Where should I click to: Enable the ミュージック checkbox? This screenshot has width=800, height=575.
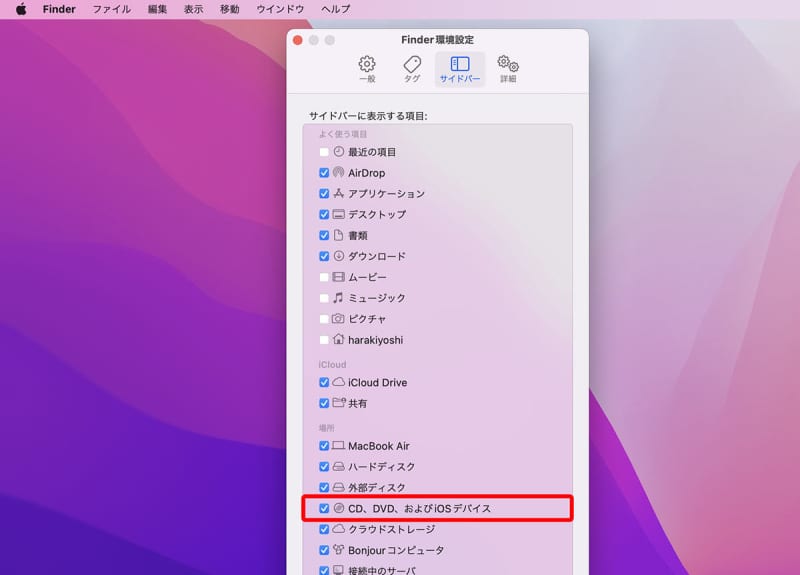(324, 298)
